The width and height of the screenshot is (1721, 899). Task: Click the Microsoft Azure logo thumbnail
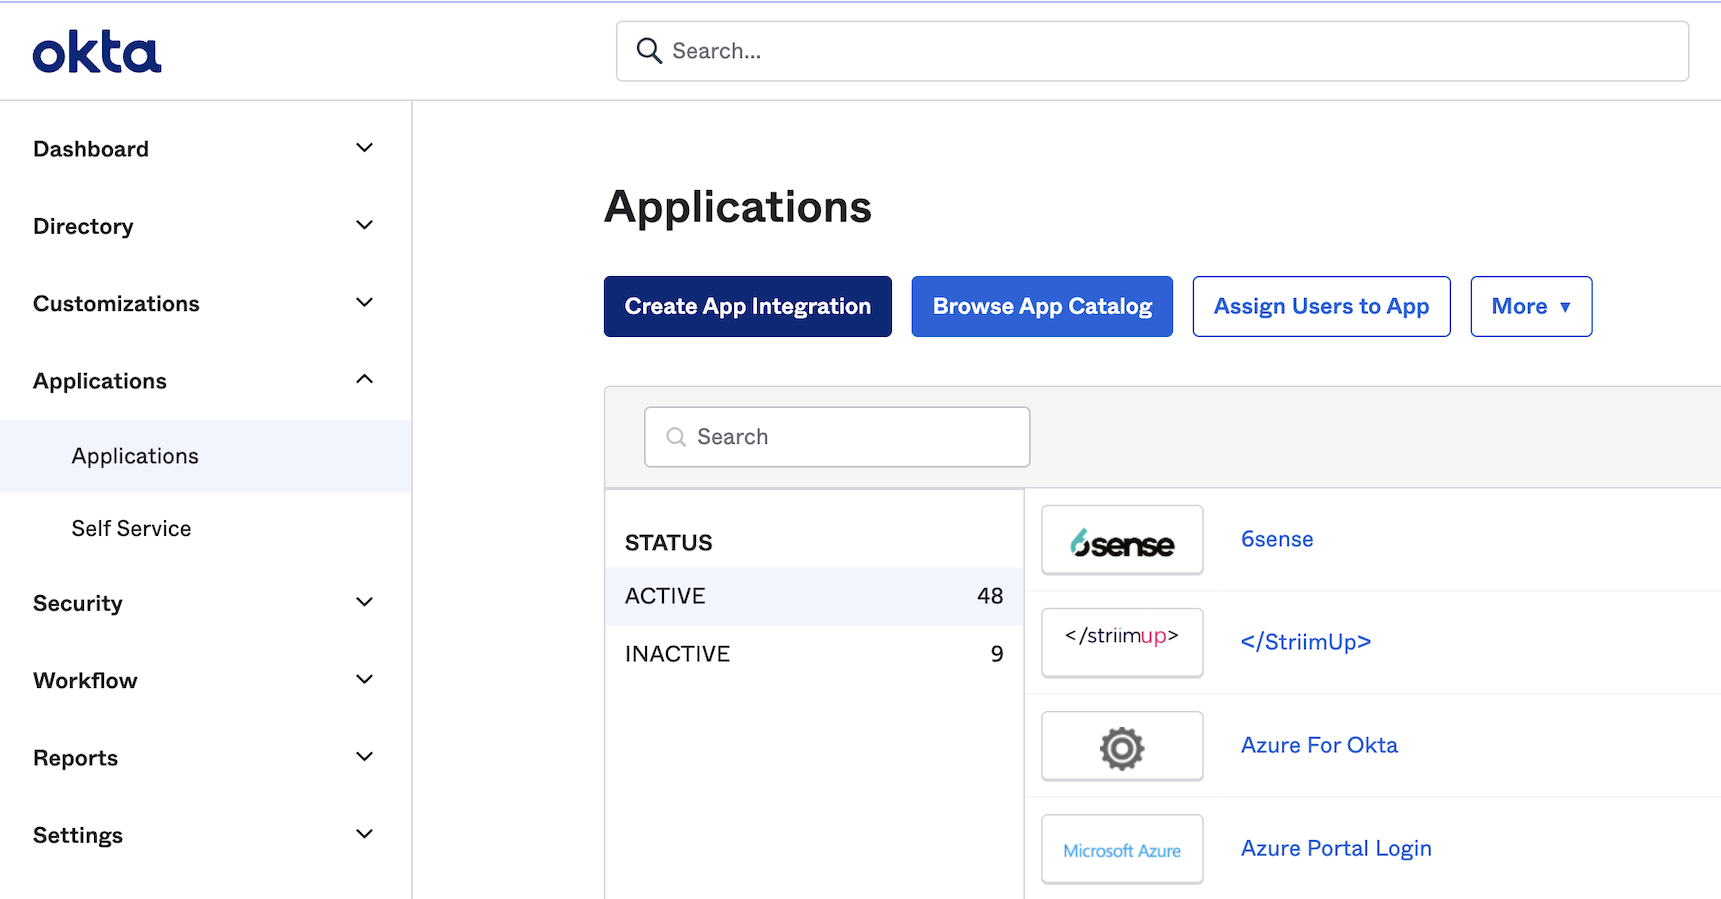pyautogui.click(x=1122, y=850)
